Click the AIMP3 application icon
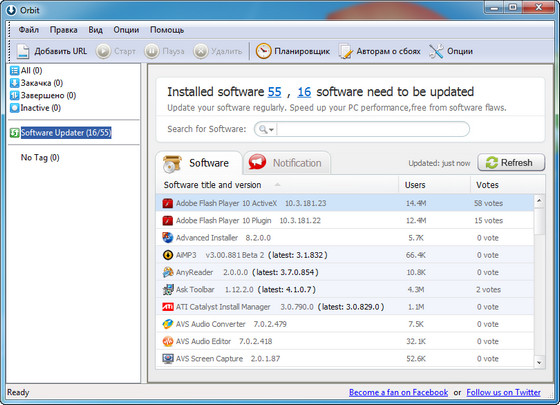 (168, 255)
